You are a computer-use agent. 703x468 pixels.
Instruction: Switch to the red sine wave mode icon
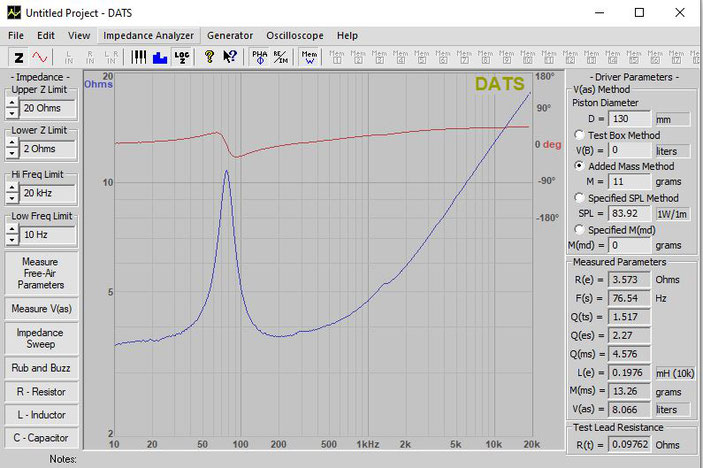(39, 57)
